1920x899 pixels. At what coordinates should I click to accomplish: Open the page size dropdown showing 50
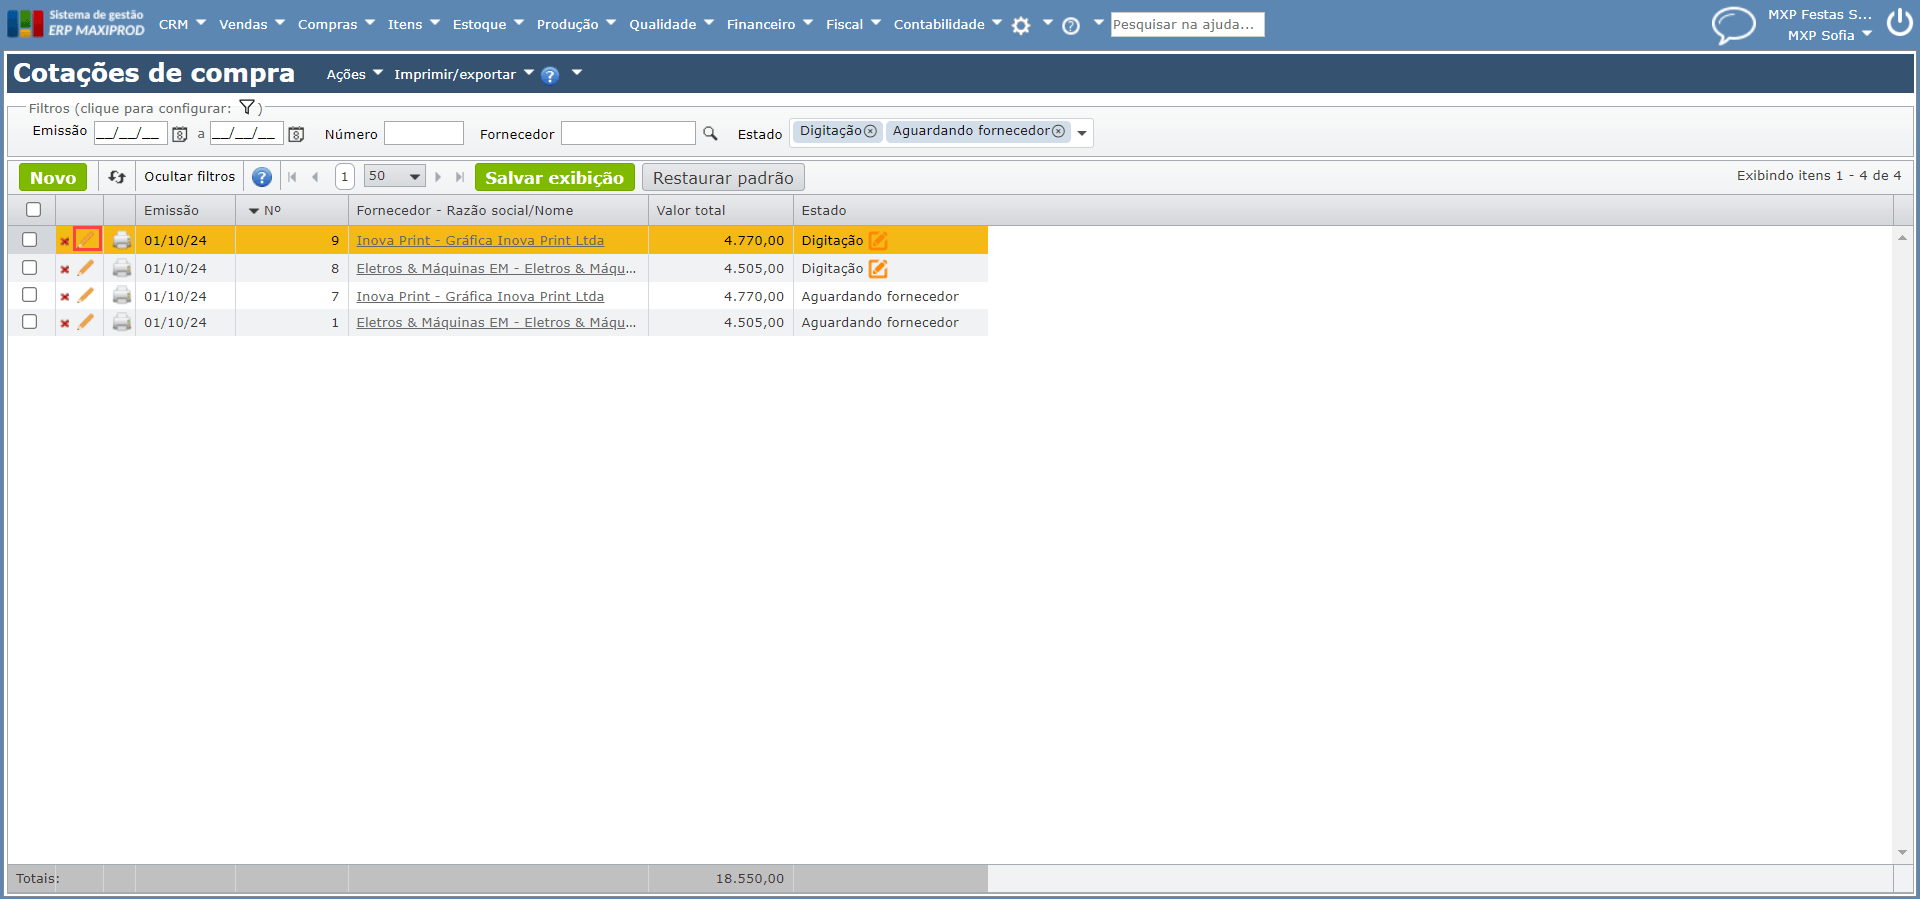point(395,176)
